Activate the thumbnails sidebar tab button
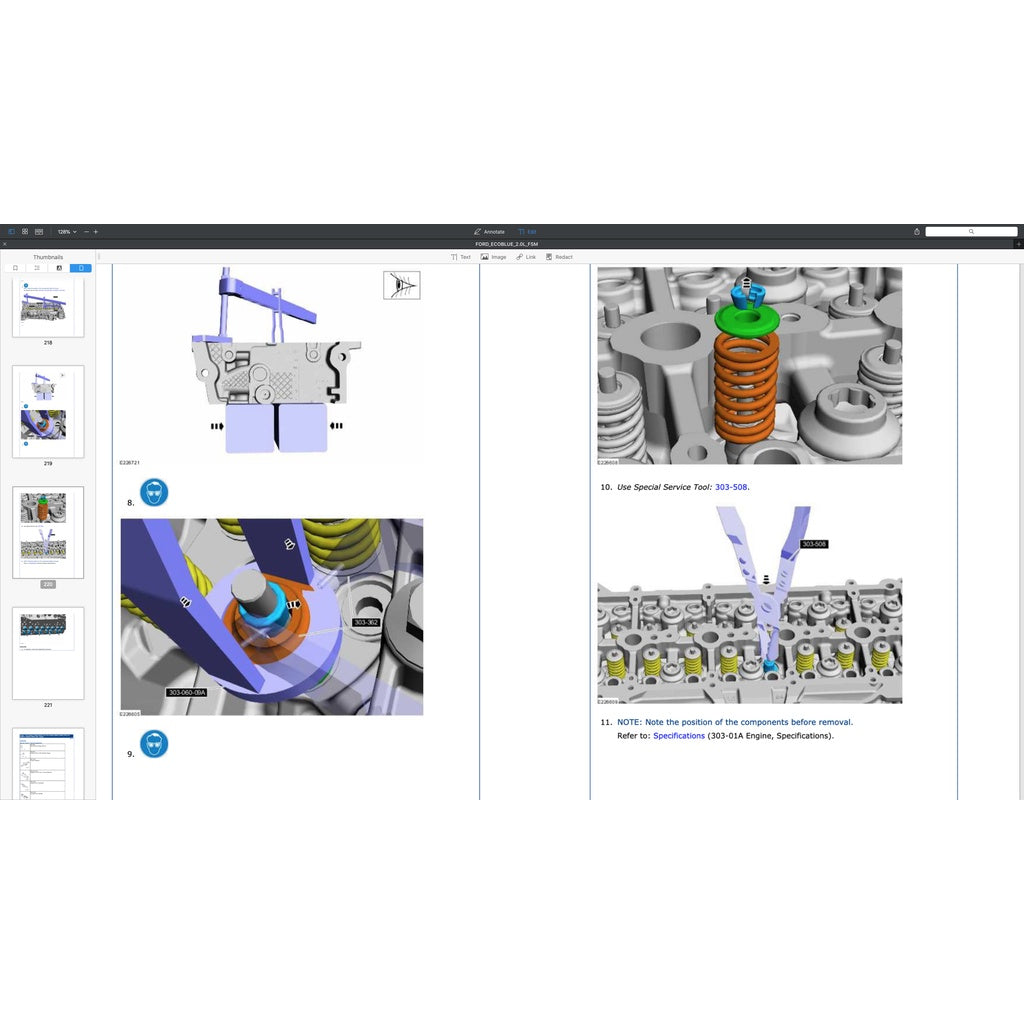Screen dimensions: 1024x1024 pos(80,268)
